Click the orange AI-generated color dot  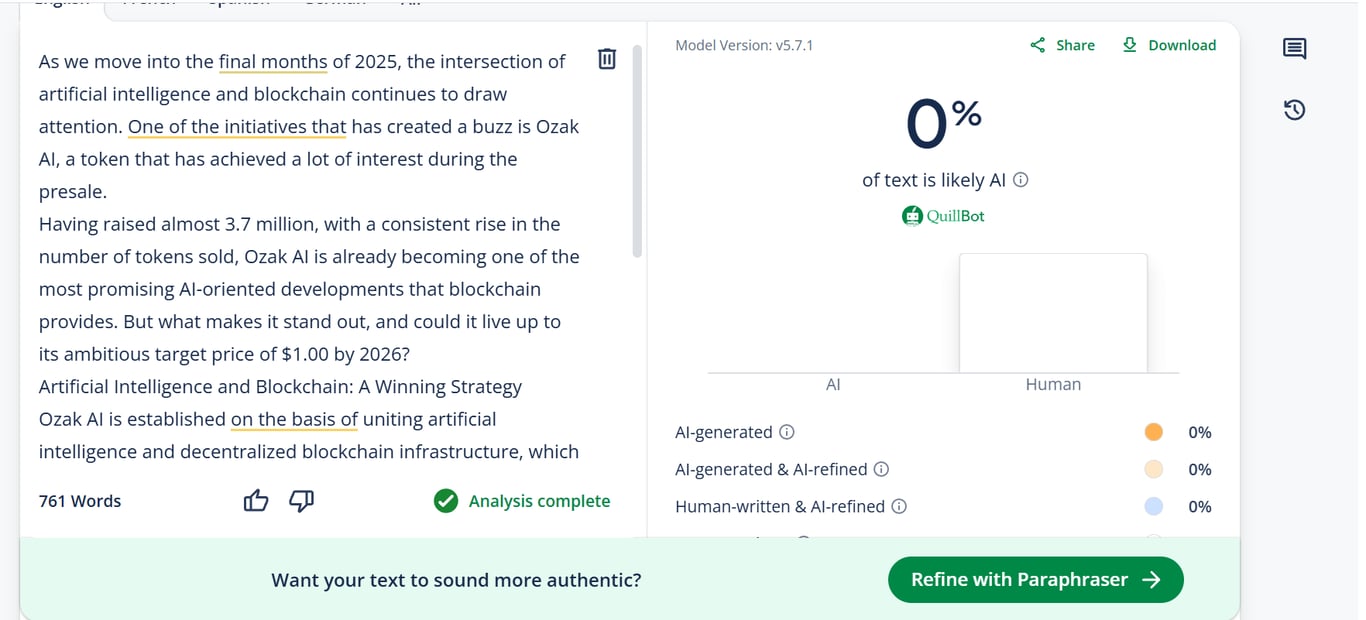[1153, 432]
